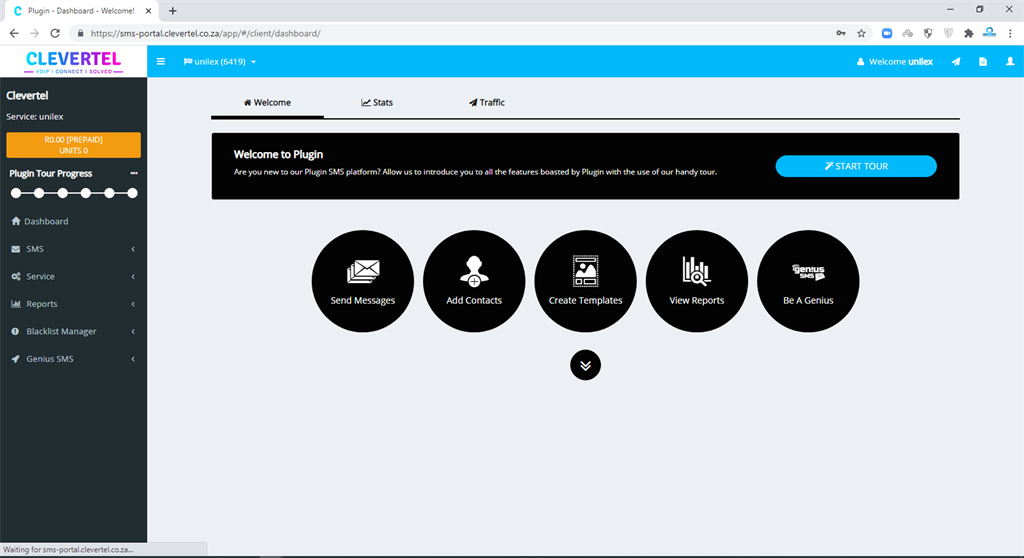Open a new browser tab
This screenshot has height=558, width=1024.
[x=172, y=10]
